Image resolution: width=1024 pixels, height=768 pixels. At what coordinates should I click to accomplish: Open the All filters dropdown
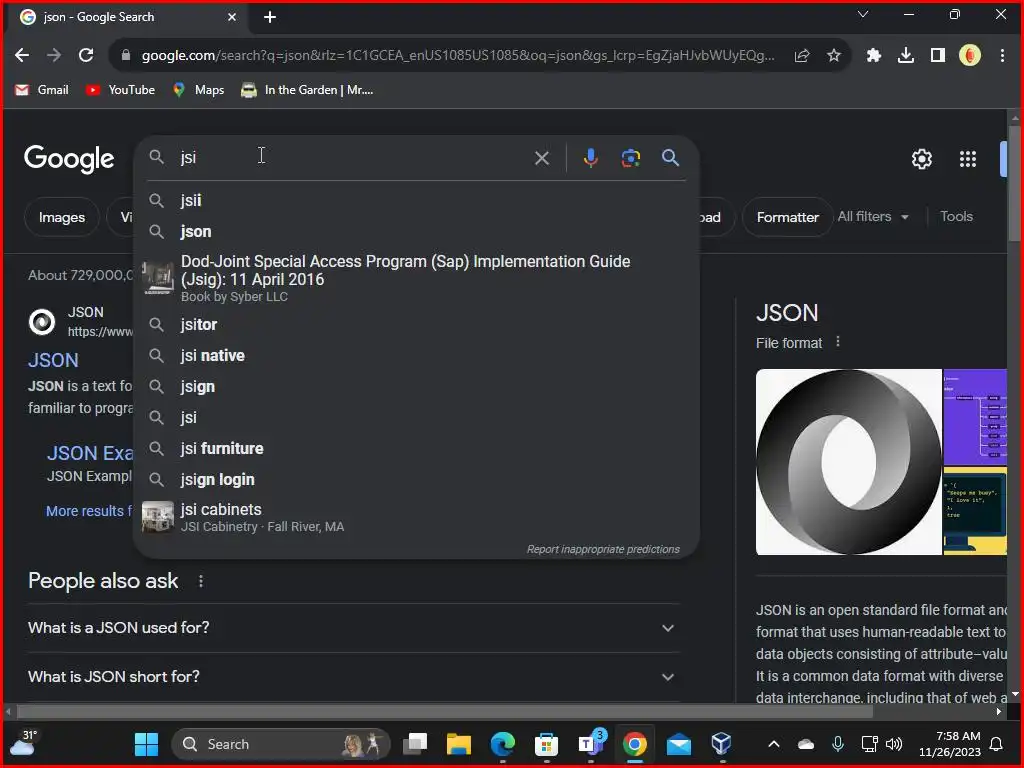point(873,216)
